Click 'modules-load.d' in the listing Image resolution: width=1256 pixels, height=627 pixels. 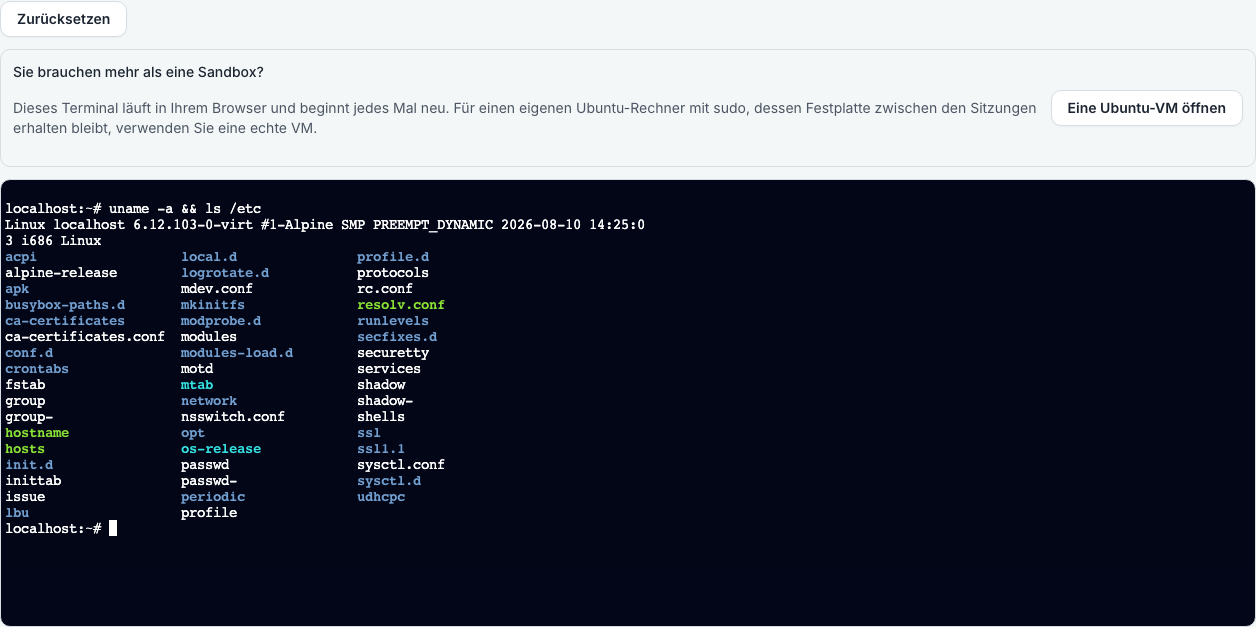[x=237, y=353]
